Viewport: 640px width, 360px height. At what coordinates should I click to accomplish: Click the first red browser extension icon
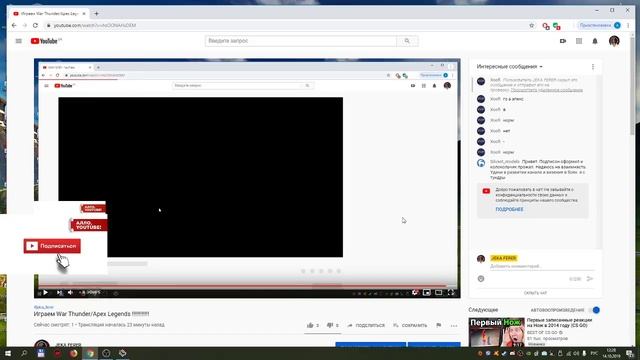(546, 26)
